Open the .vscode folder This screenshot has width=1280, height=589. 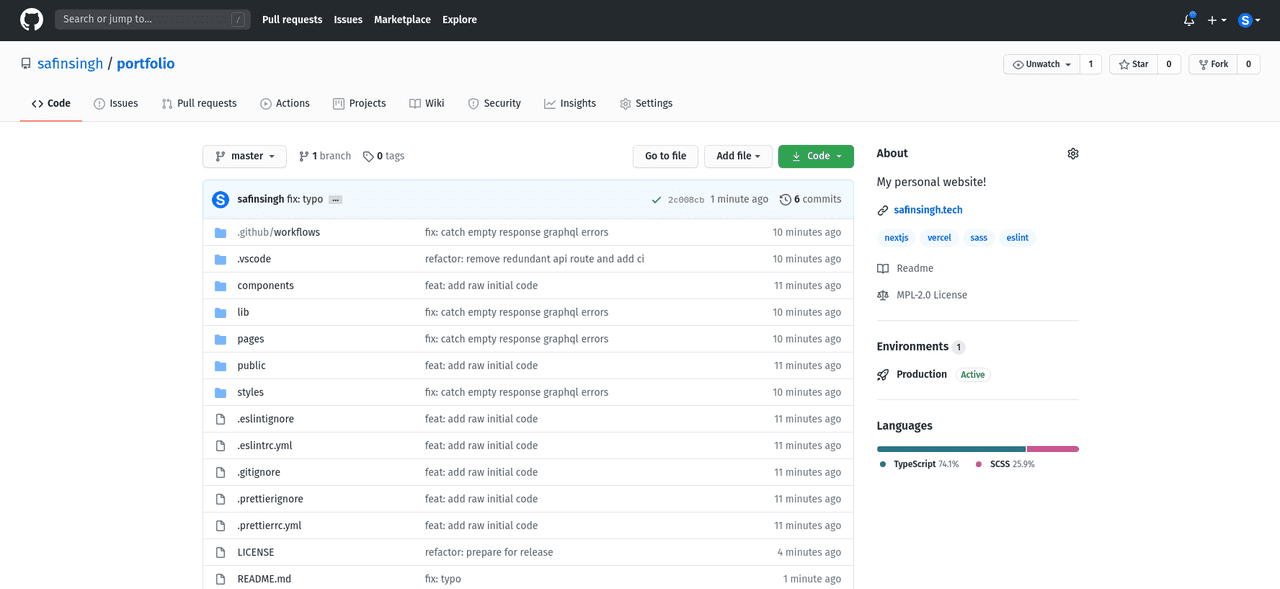click(x=254, y=259)
